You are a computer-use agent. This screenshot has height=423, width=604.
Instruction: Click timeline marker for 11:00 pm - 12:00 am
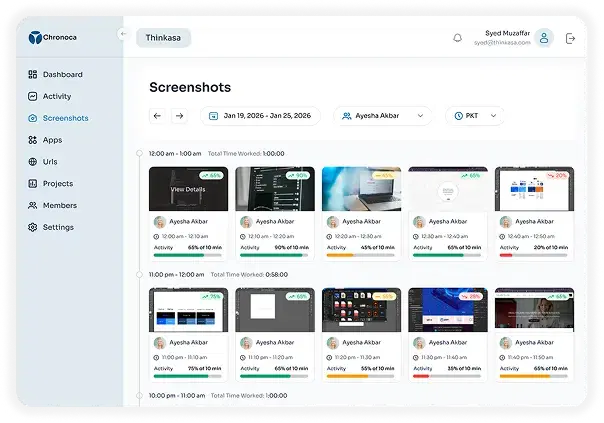[139, 274]
